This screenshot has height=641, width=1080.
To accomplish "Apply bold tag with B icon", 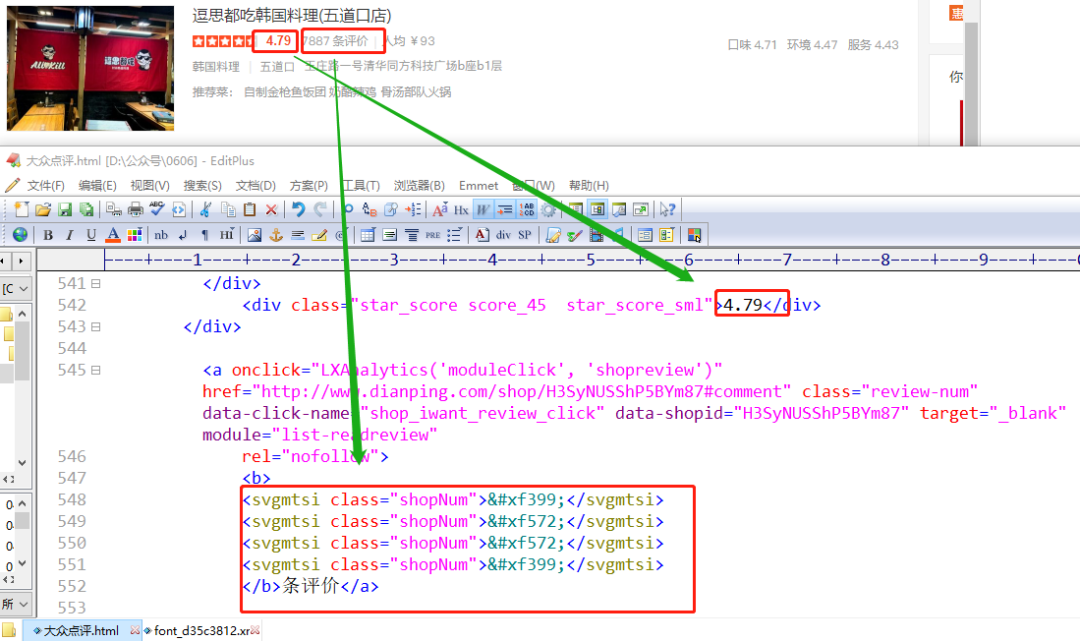I will (48, 235).
